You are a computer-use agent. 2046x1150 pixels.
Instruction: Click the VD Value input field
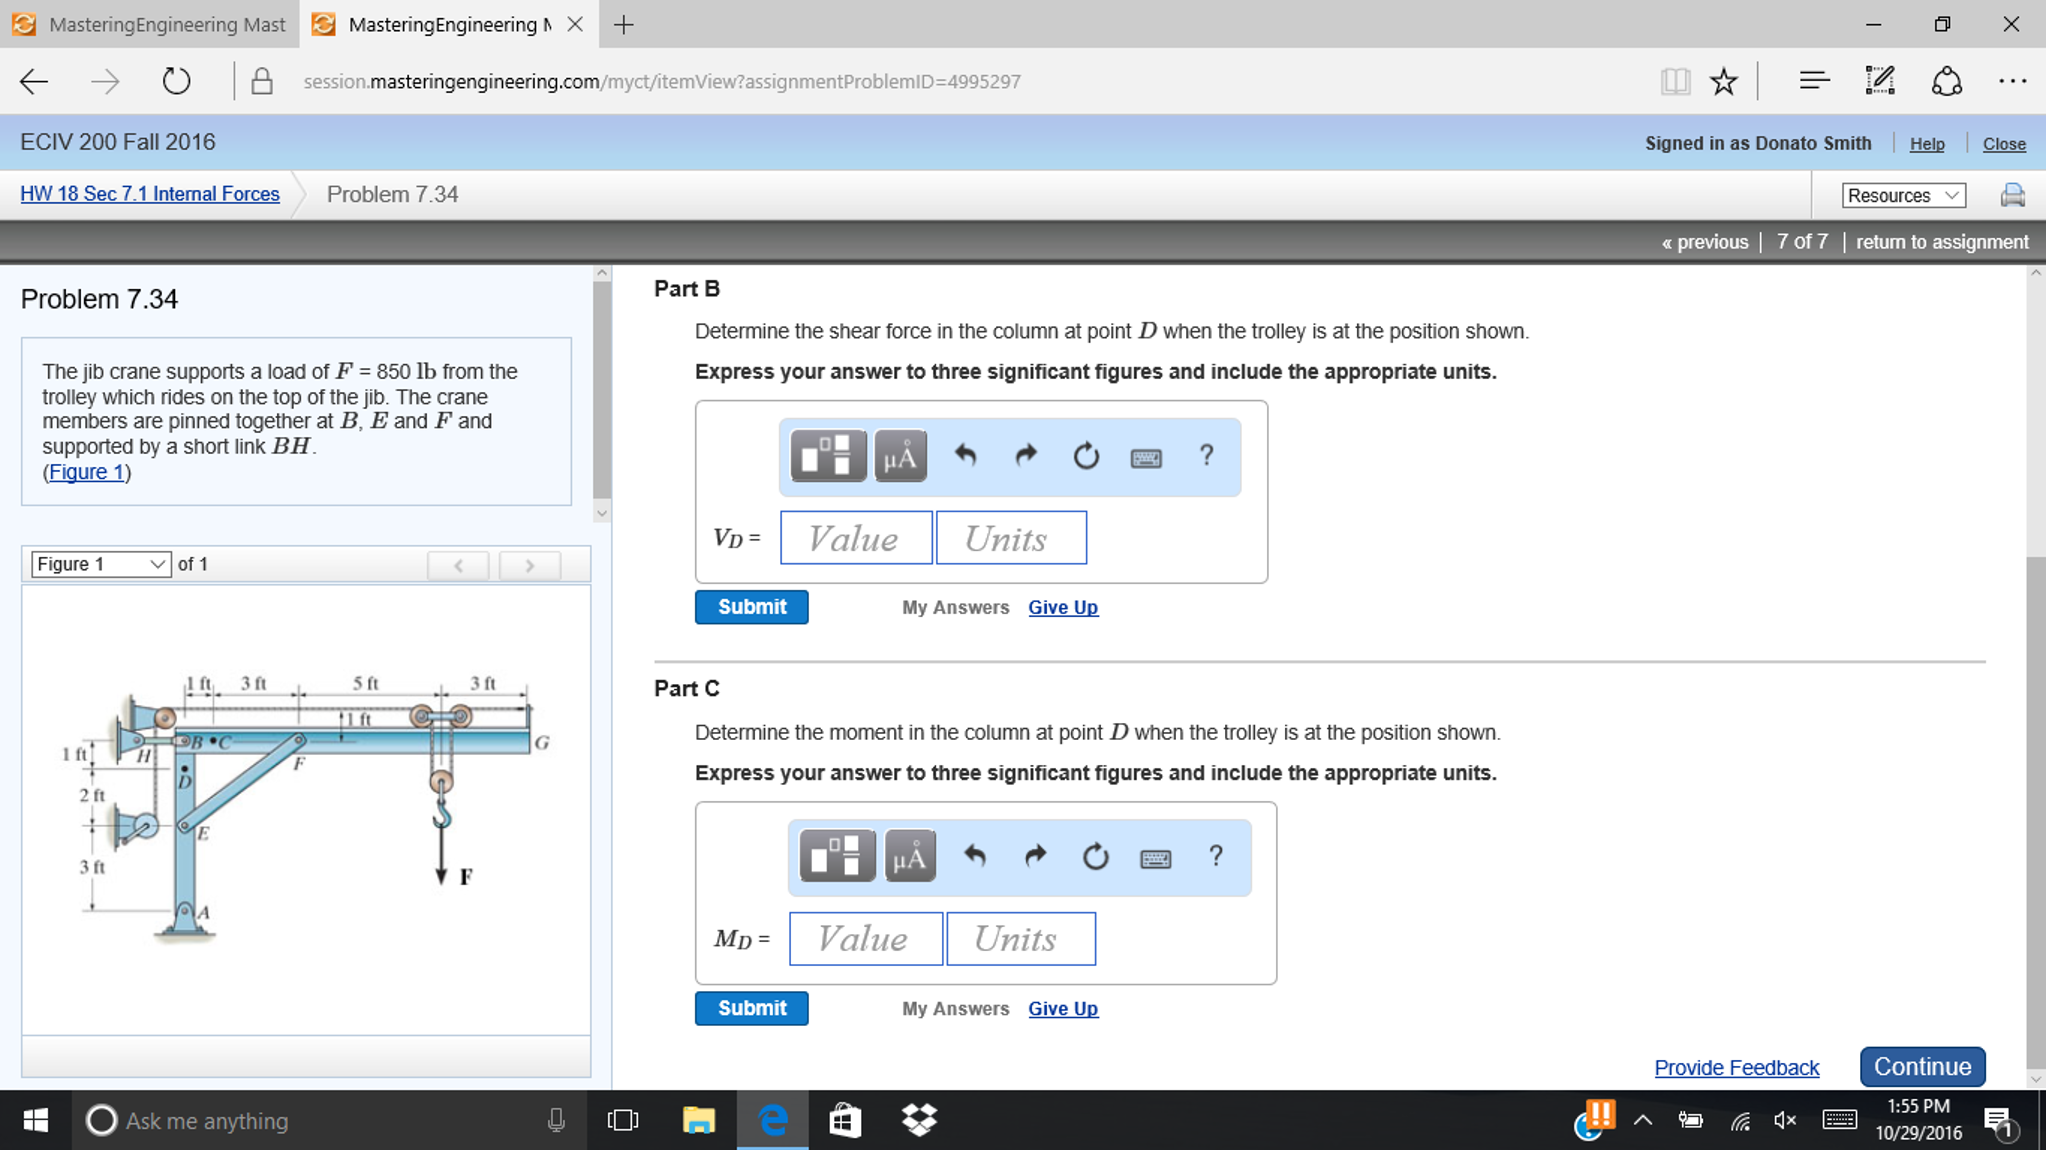pos(855,538)
